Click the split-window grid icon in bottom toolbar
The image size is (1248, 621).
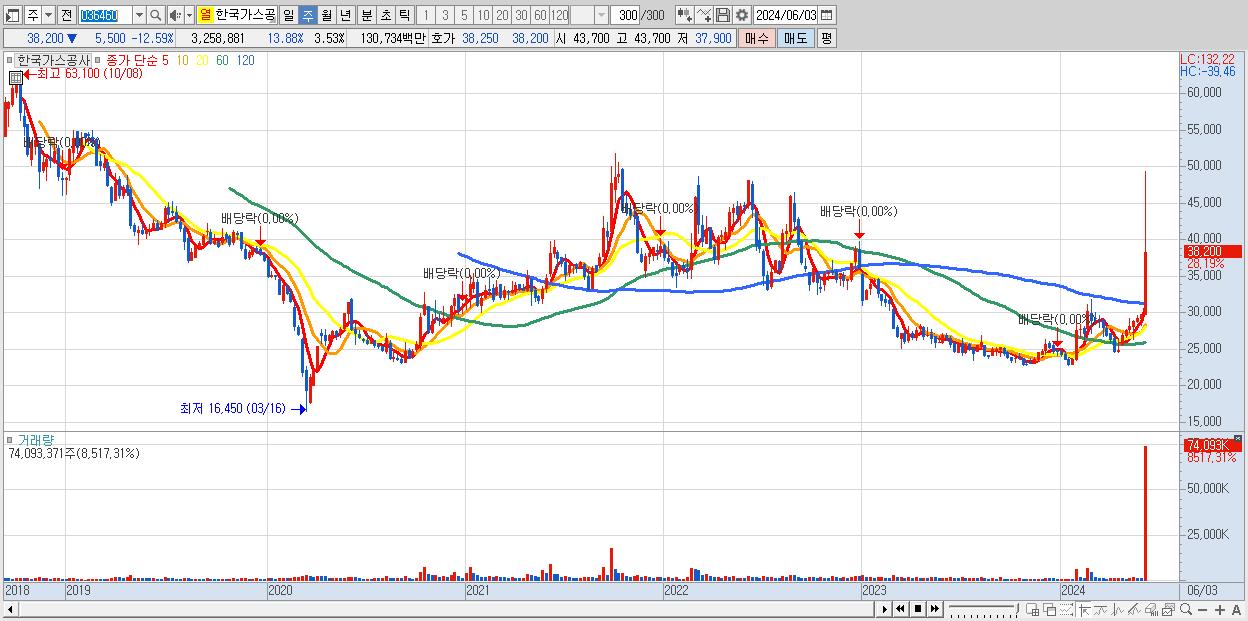point(1032,610)
